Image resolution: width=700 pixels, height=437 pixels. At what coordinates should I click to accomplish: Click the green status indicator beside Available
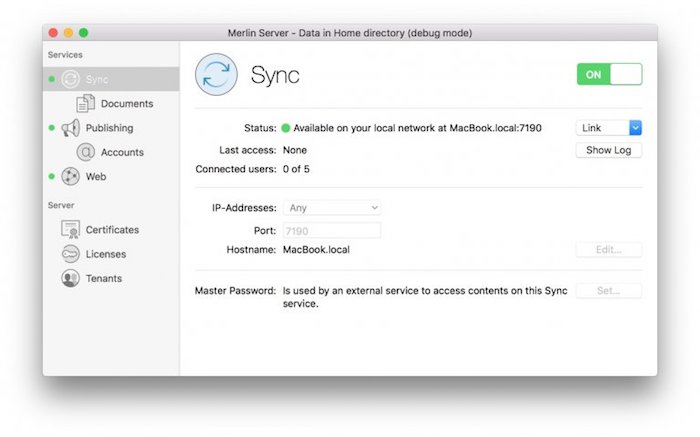[286, 129]
